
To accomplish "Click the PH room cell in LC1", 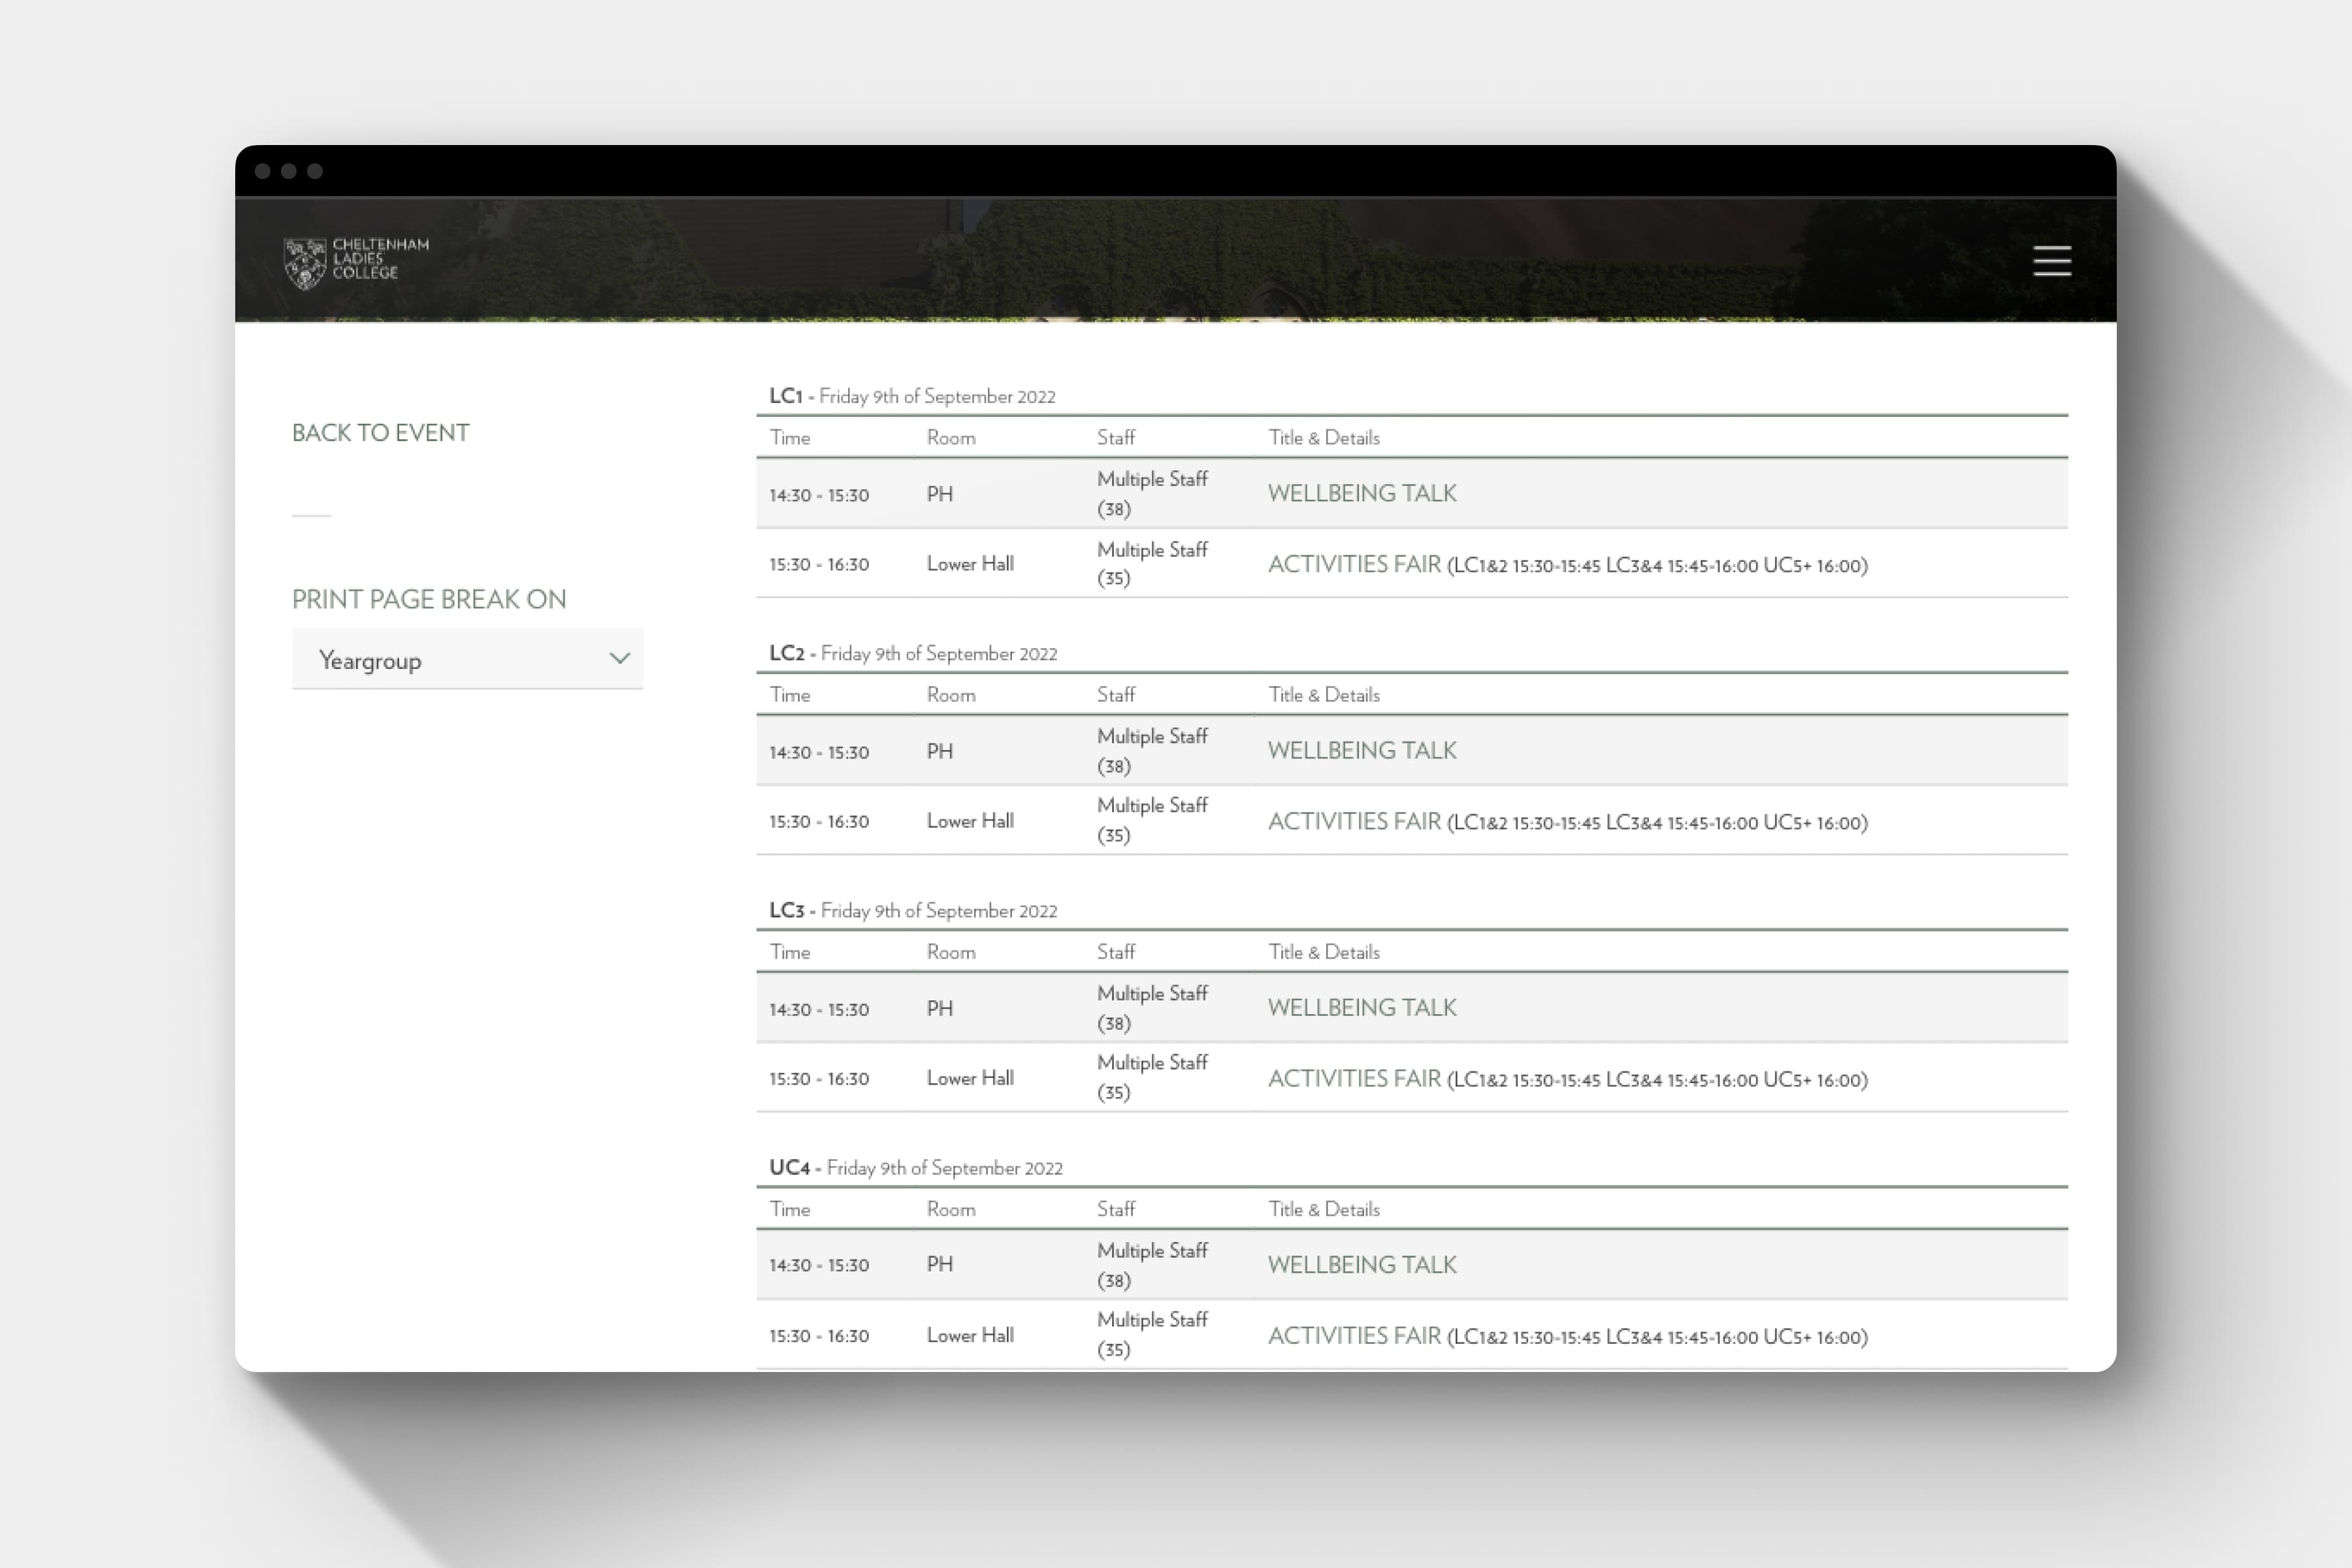I will pyautogui.click(x=940, y=494).
